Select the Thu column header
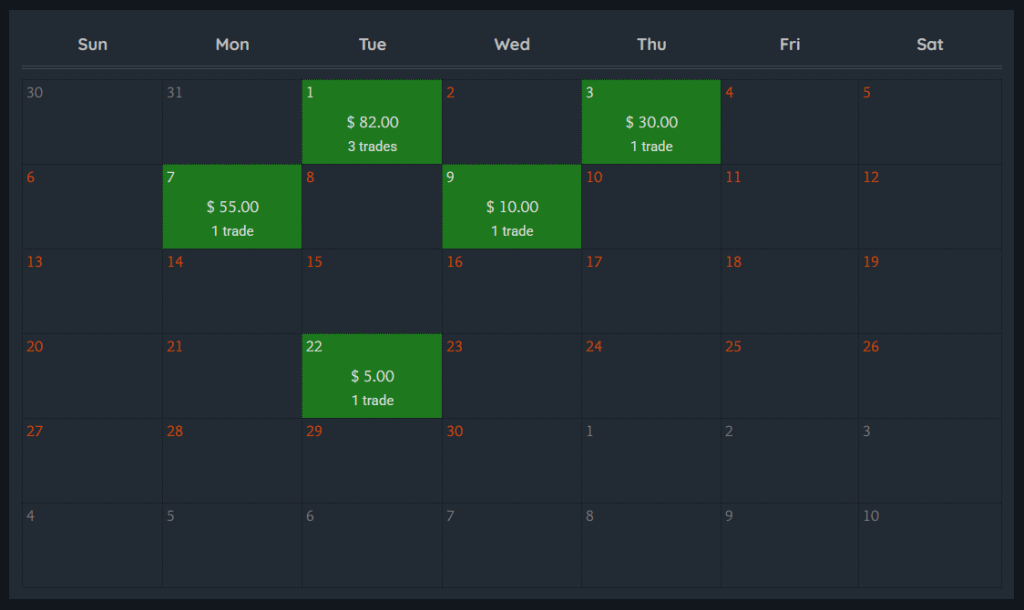Viewport: 1024px width, 610px height. tap(651, 44)
